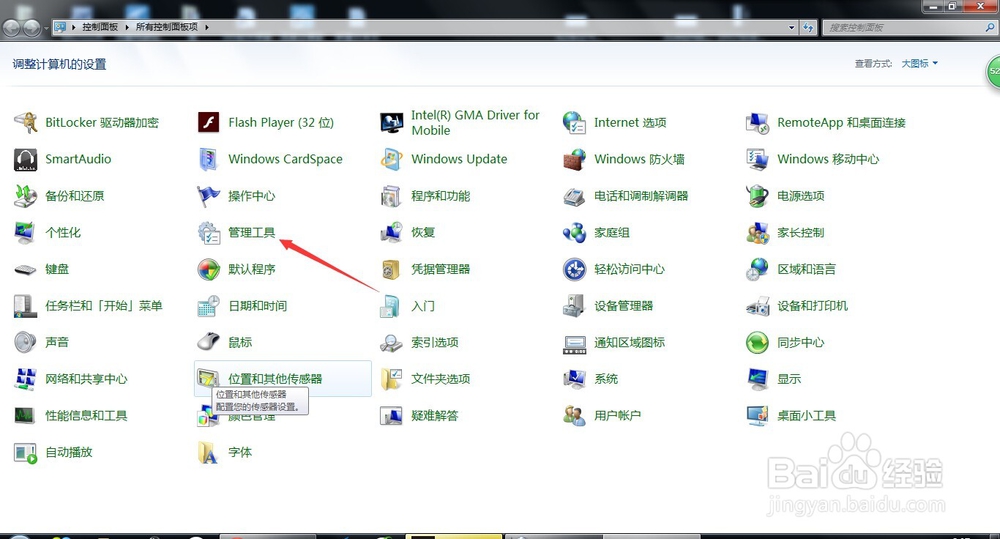Expand the address bar history dropdown arrow

click(791, 27)
